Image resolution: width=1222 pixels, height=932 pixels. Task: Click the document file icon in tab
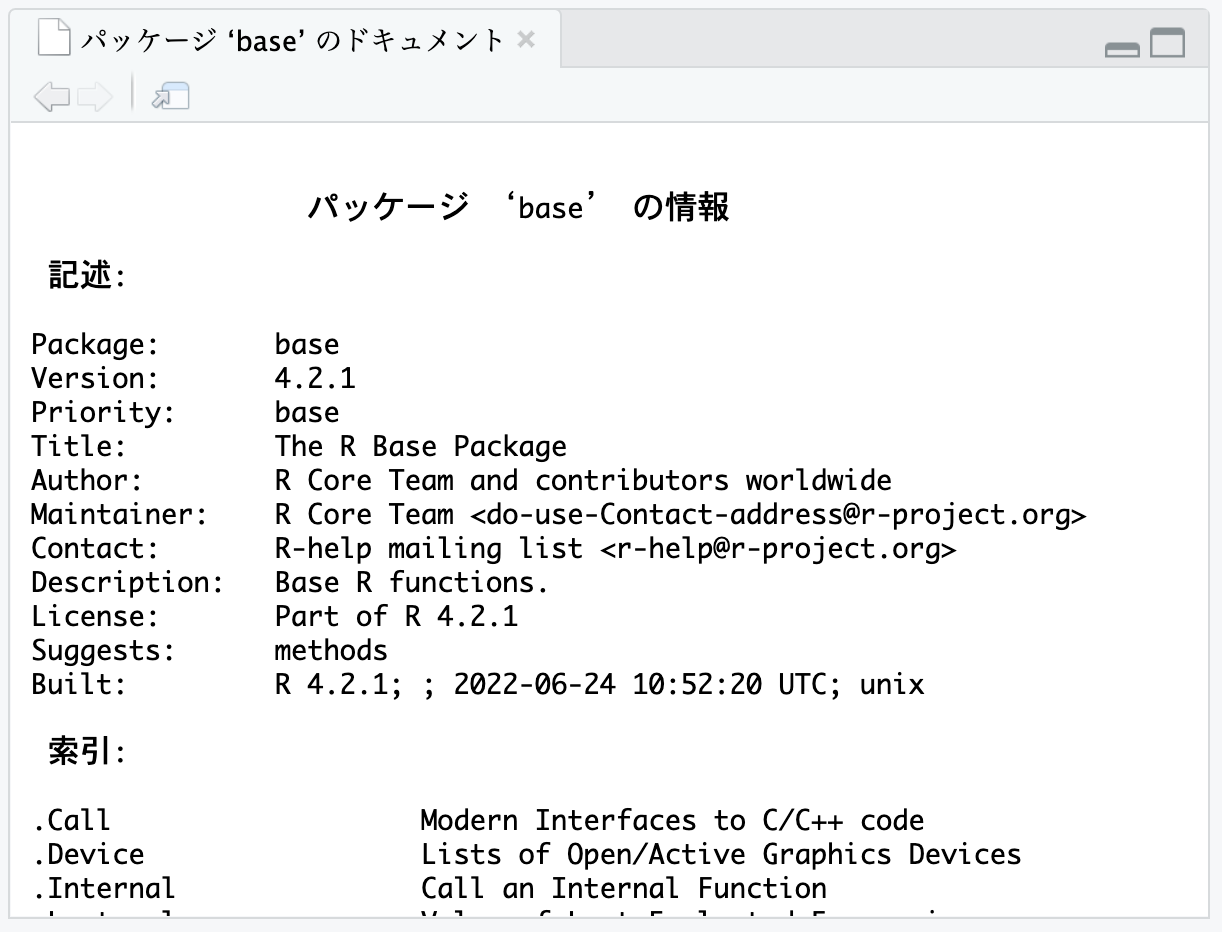pyautogui.click(x=55, y=40)
